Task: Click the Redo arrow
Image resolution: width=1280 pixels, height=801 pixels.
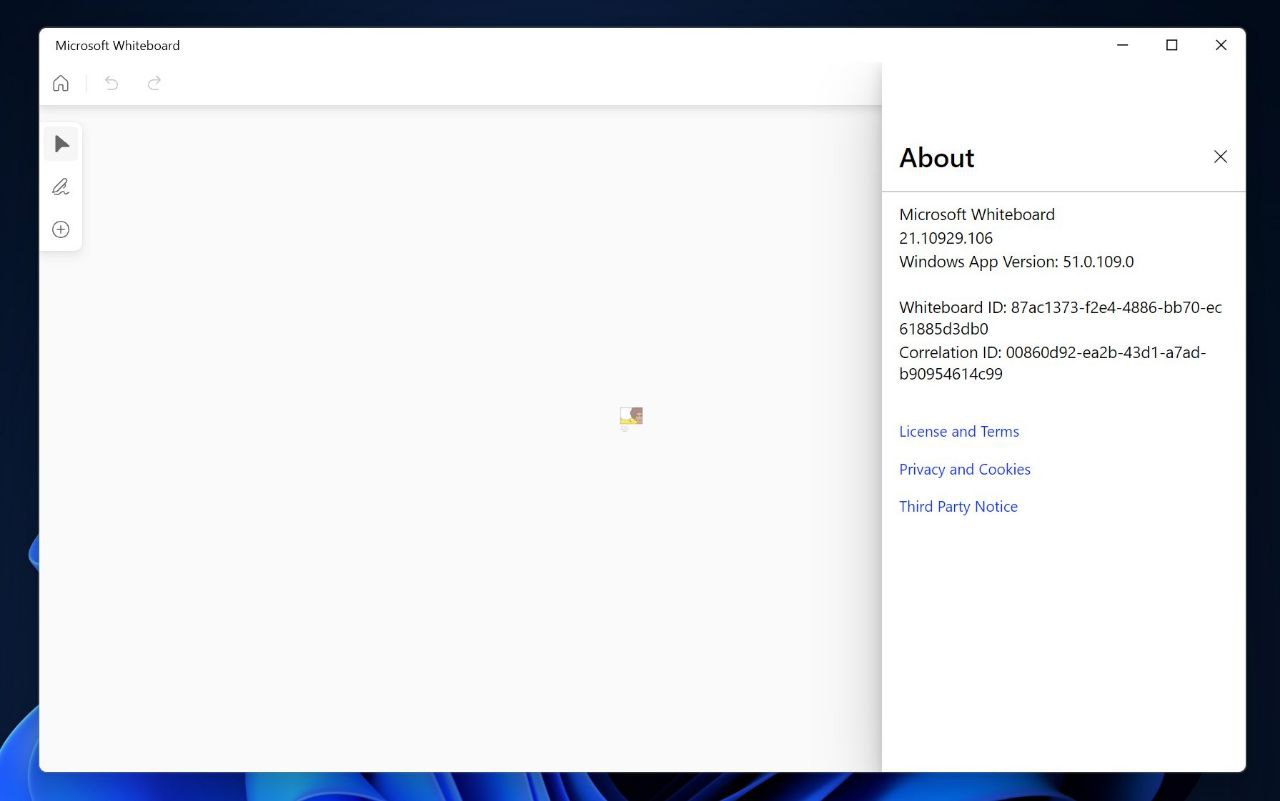Action: point(154,83)
